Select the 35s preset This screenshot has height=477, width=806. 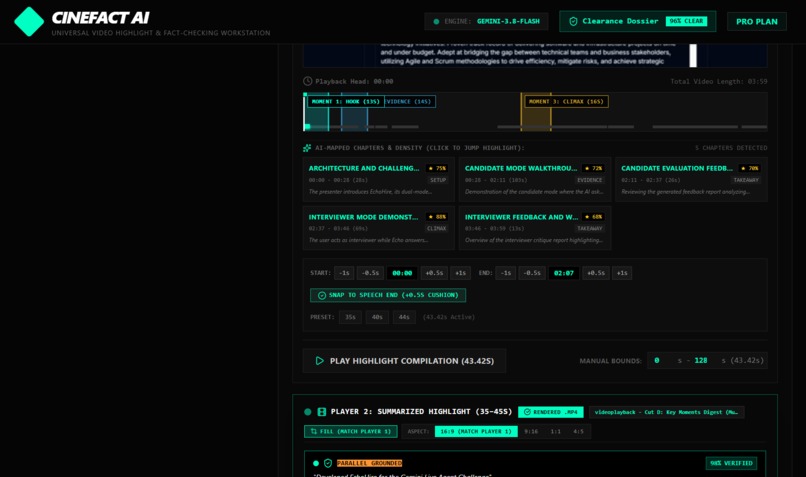tap(351, 317)
